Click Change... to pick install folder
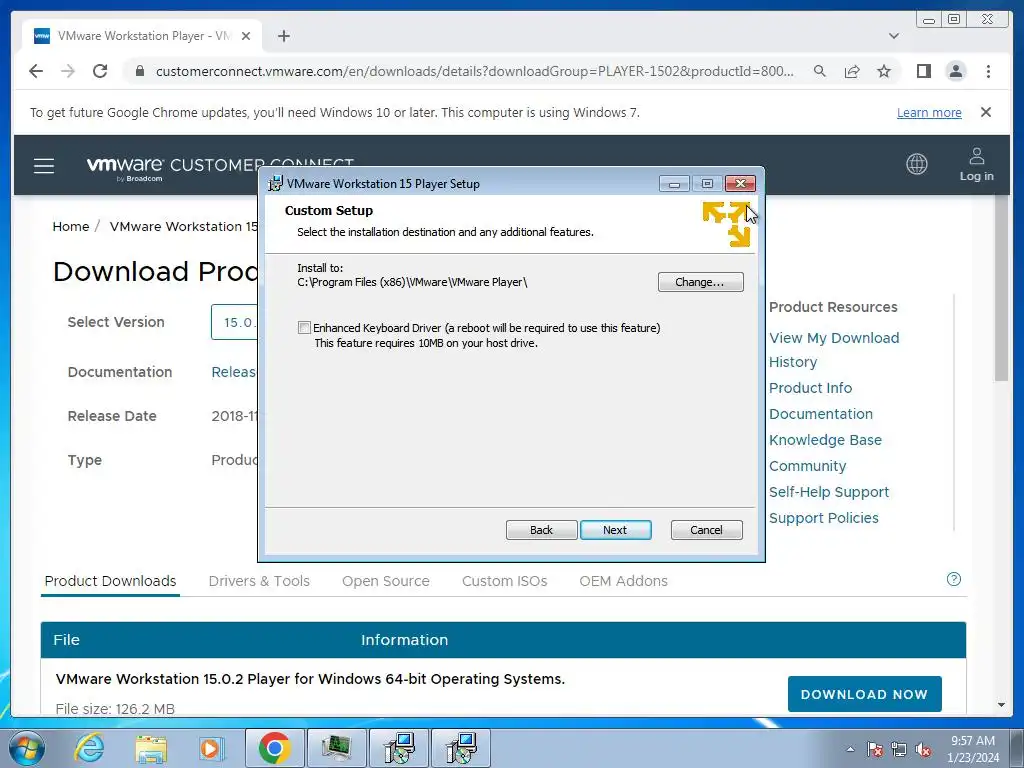 [700, 282]
